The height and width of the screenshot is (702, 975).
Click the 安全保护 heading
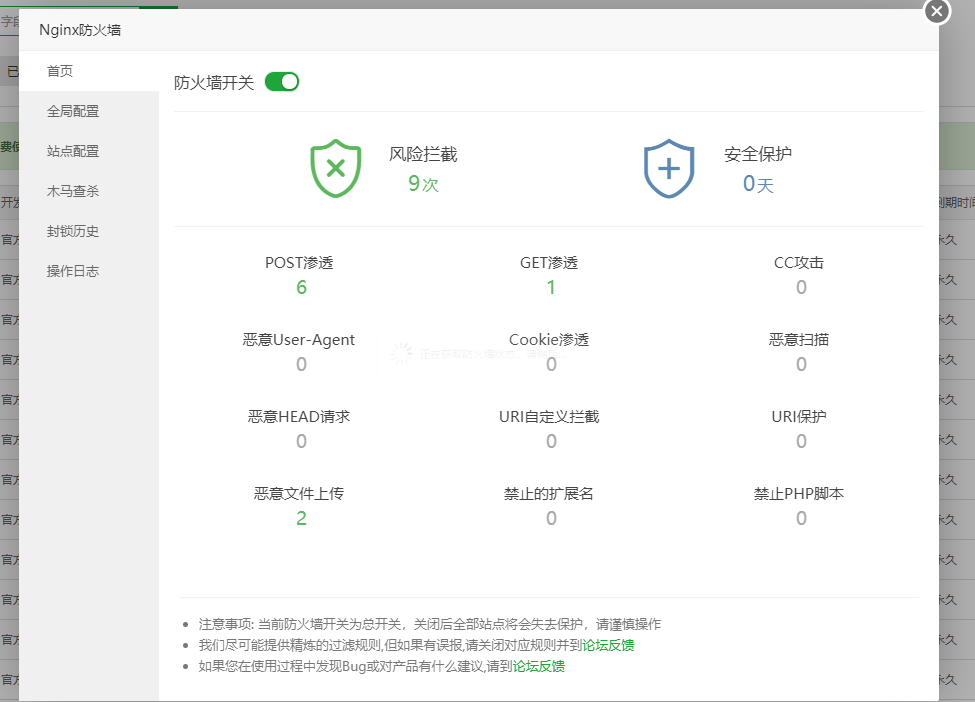758,154
